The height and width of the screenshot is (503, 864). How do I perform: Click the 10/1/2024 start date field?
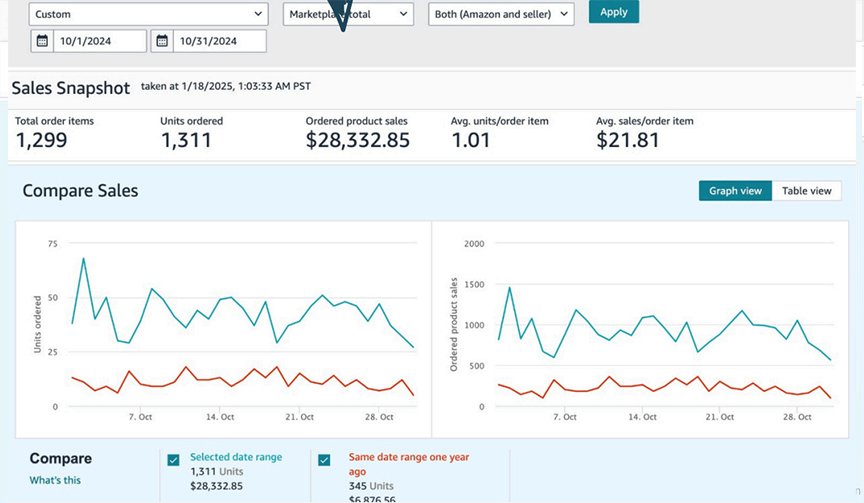click(97, 41)
